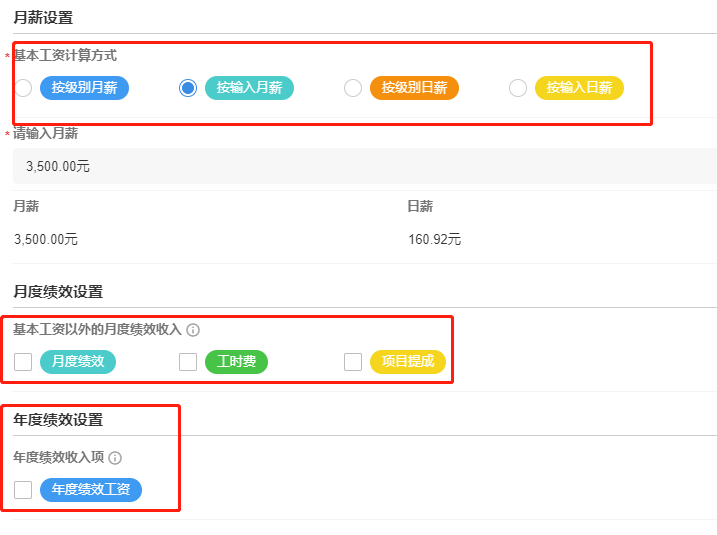
Task: Click info icon beside 年度绩效收入项
Action: coord(115,458)
